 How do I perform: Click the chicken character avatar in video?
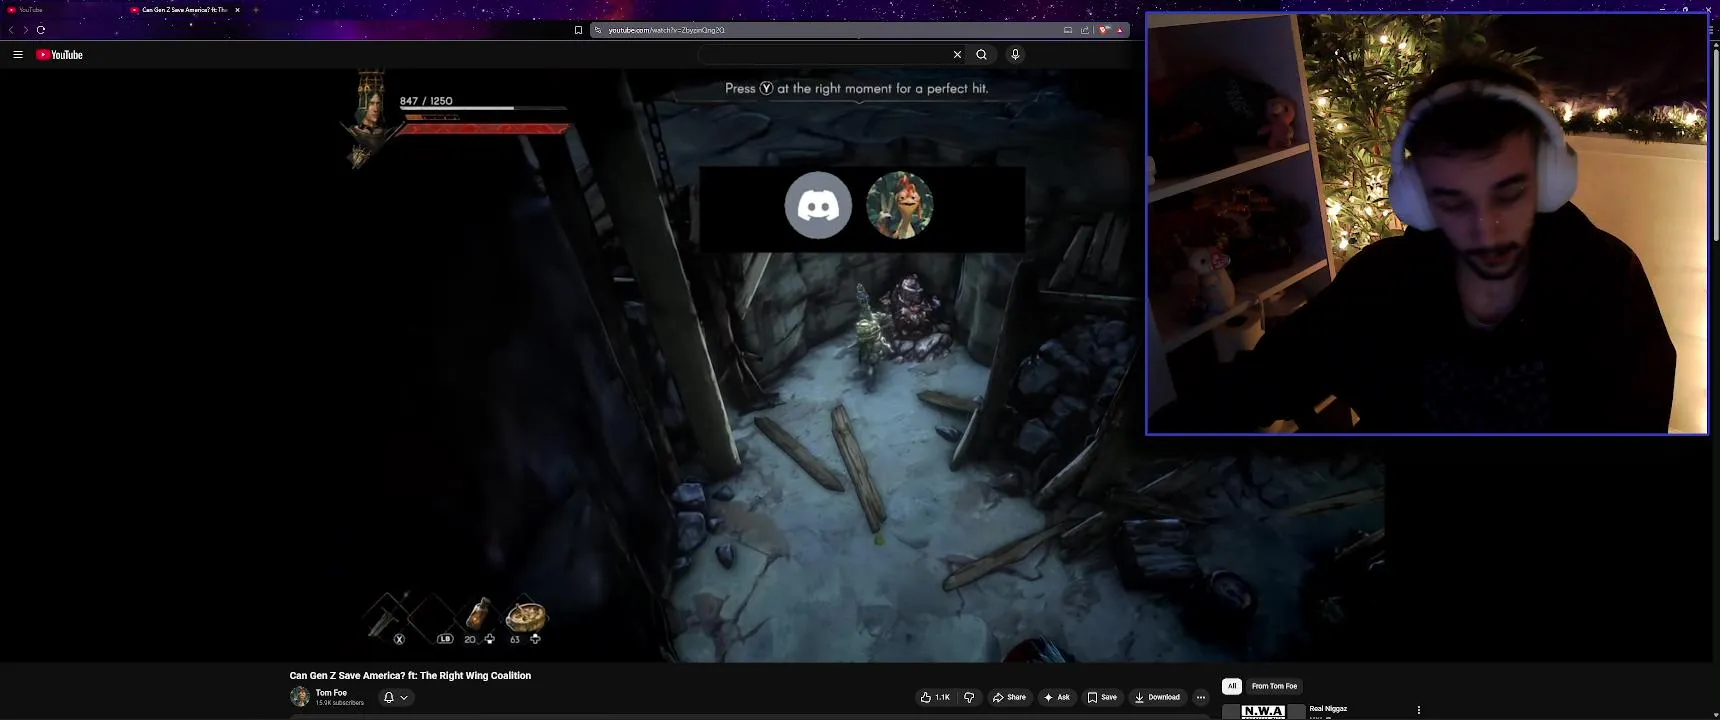pyautogui.click(x=899, y=206)
